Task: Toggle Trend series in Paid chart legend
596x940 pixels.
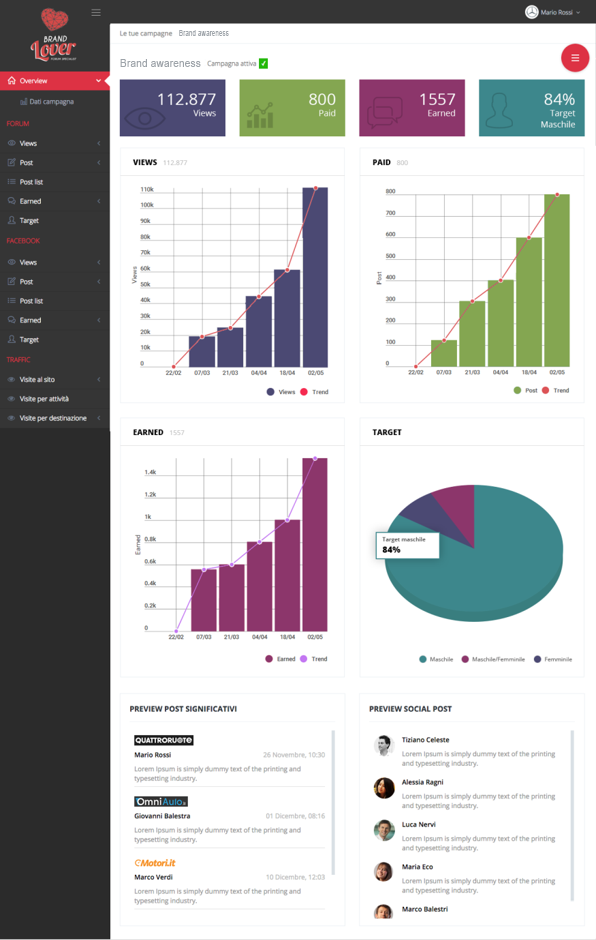Action: 555,390
